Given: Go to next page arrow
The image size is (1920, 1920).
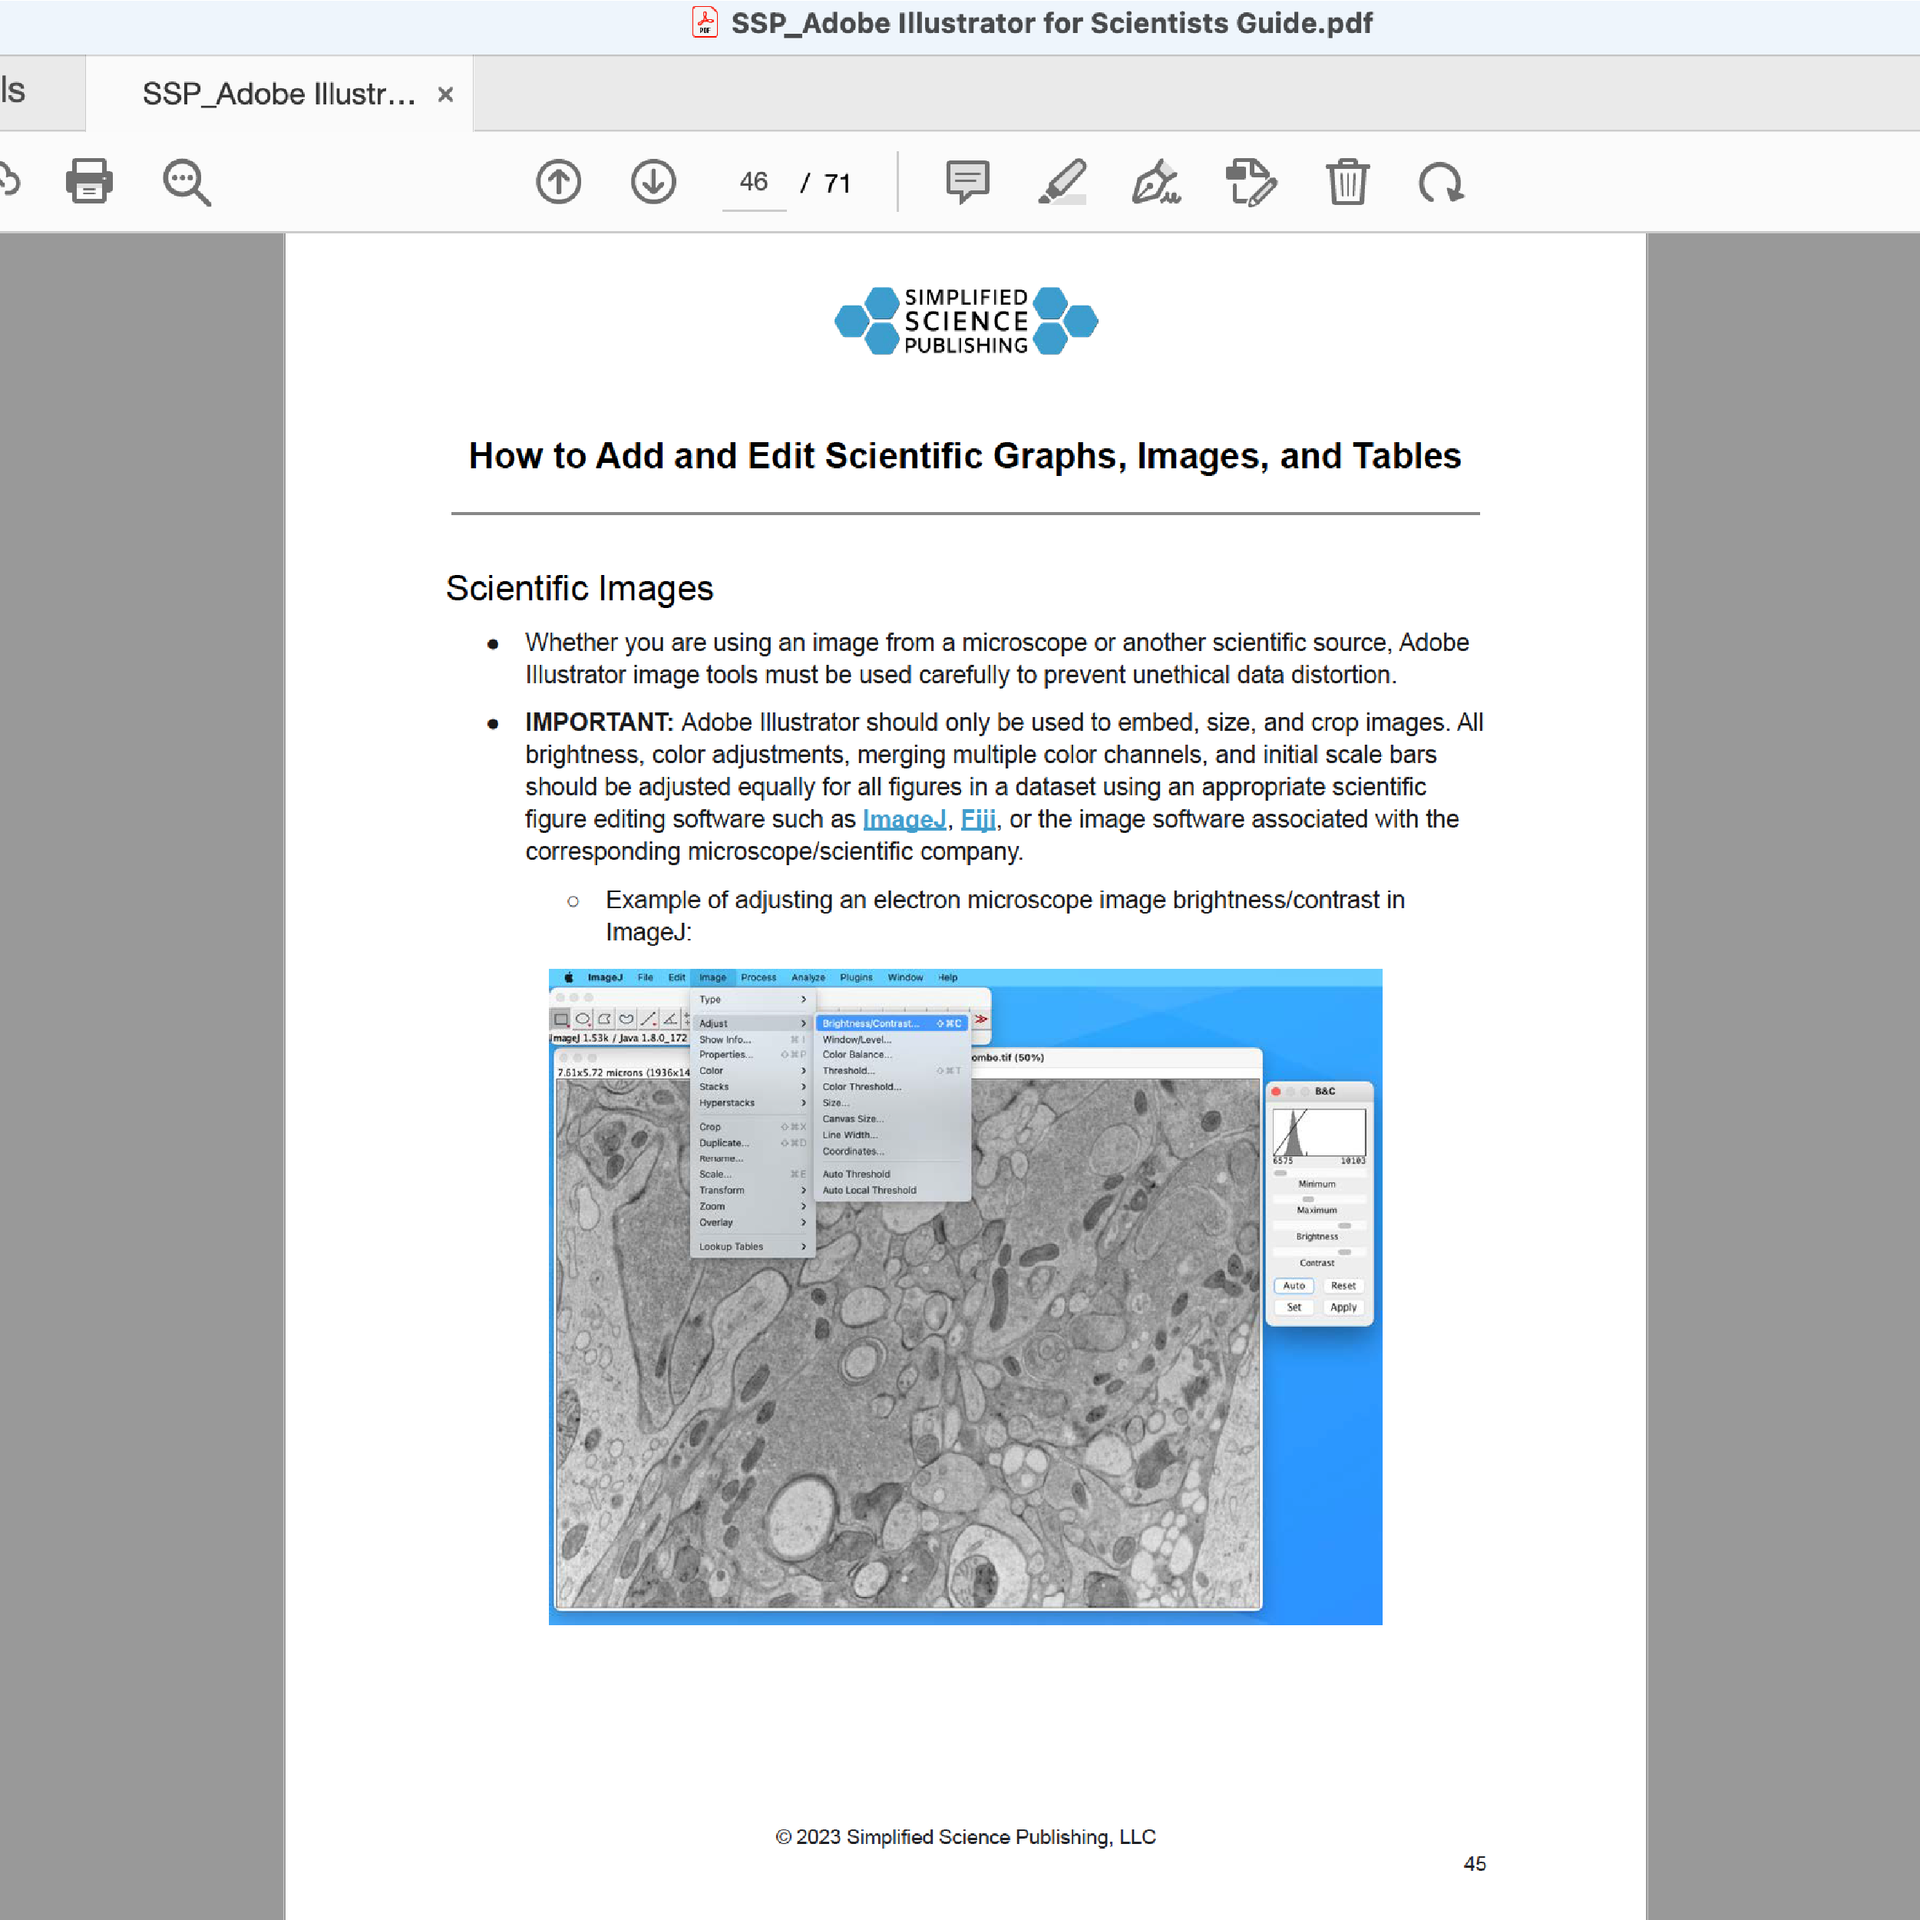Looking at the screenshot, I should coord(653,182).
